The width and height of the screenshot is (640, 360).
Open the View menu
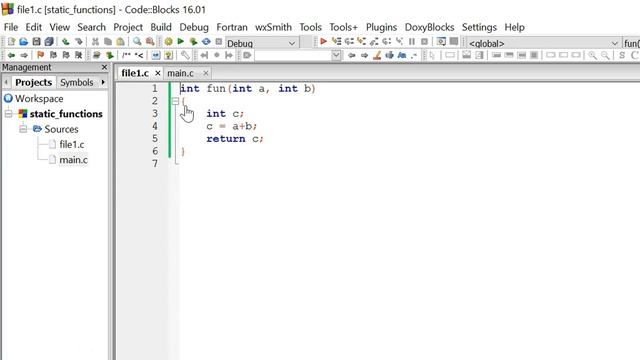(x=60, y=27)
